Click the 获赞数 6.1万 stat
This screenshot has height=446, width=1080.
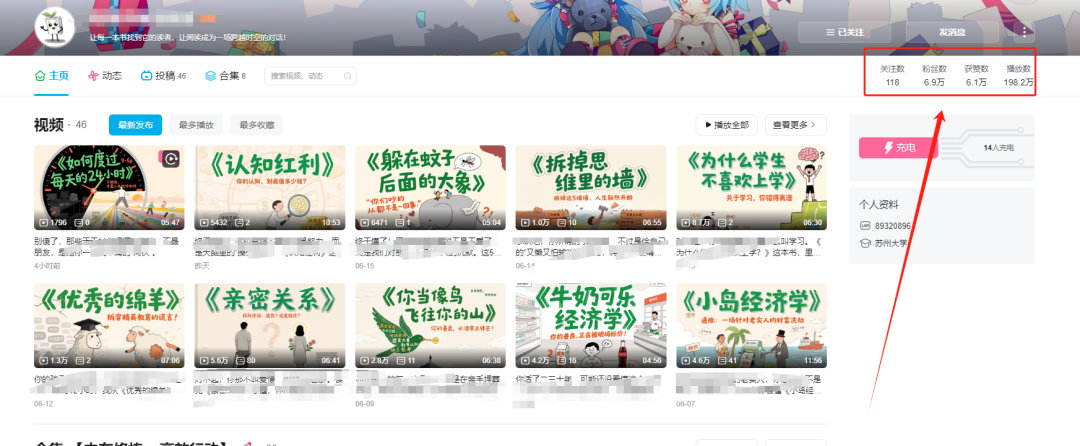click(976, 76)
